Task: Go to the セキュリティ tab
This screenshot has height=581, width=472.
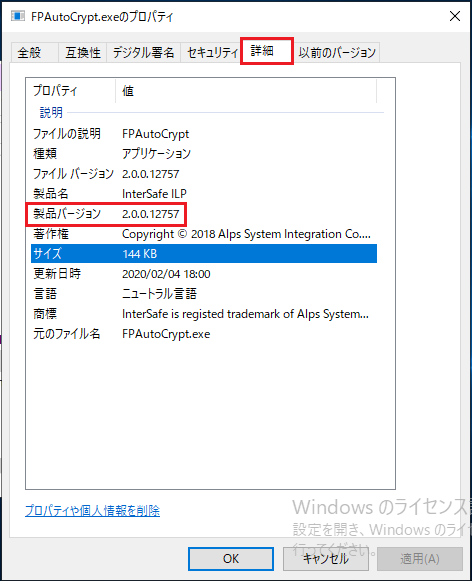Action: 212,52
